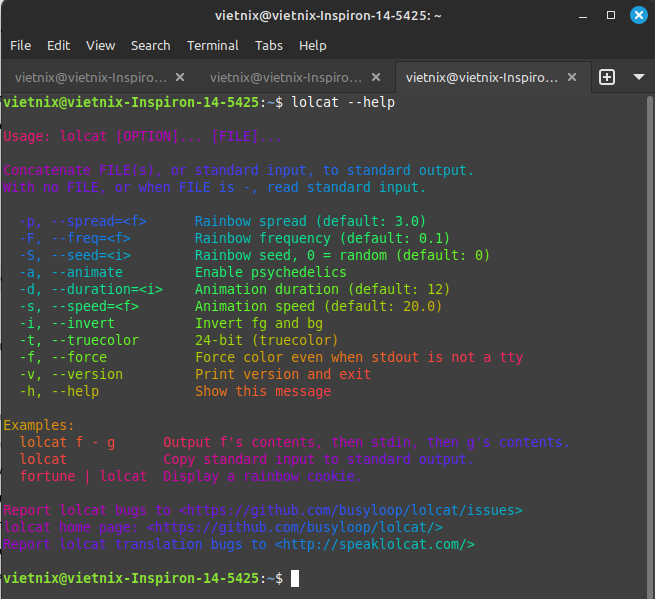Click the 'fortune | lolcat' example
This screenshot has height=599, width=655.
[83, 476]
